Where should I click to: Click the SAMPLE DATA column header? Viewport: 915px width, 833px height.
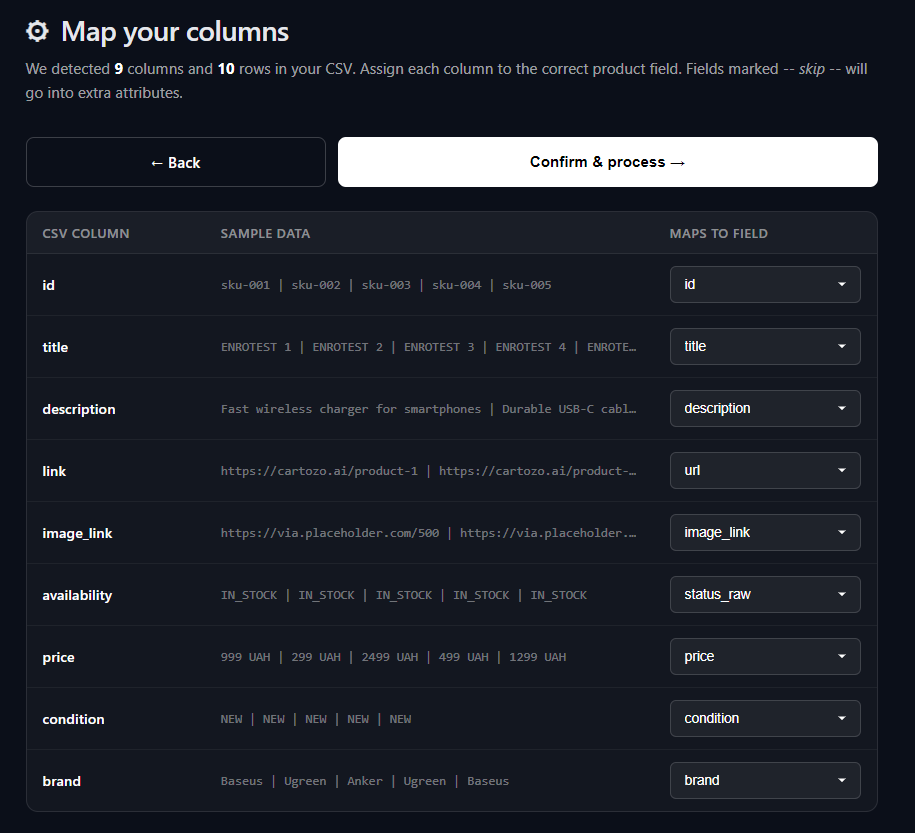265,233
